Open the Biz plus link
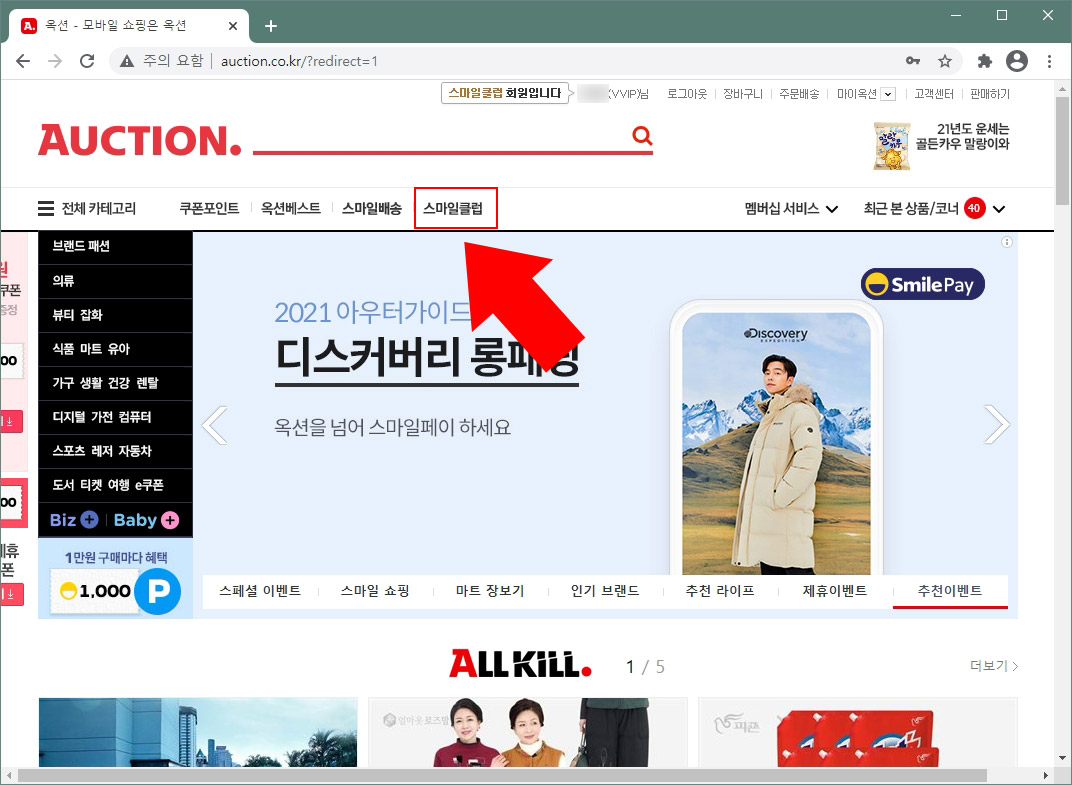 click(x=73, y=520)
